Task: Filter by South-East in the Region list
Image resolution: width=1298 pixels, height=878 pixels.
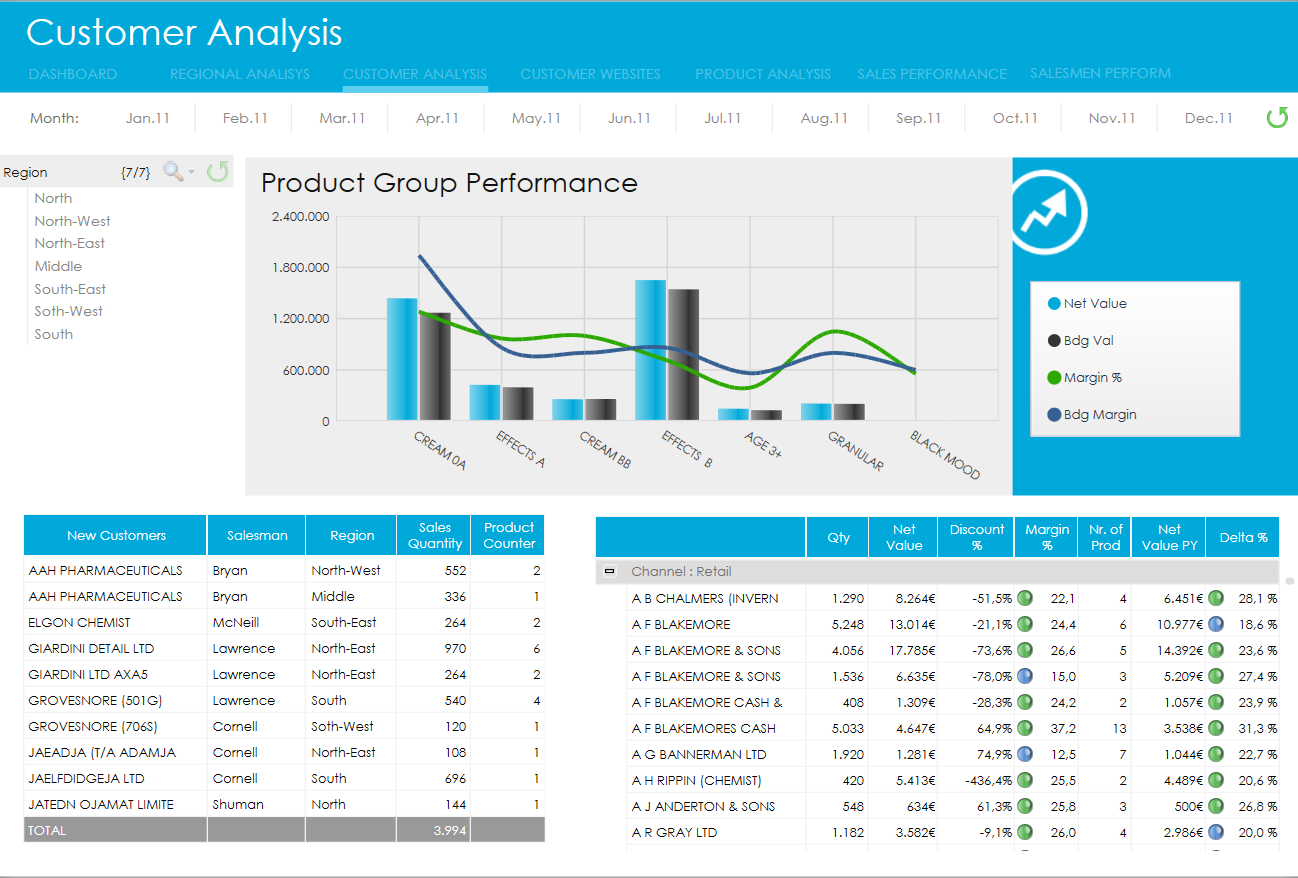Action: click(70, 289)
